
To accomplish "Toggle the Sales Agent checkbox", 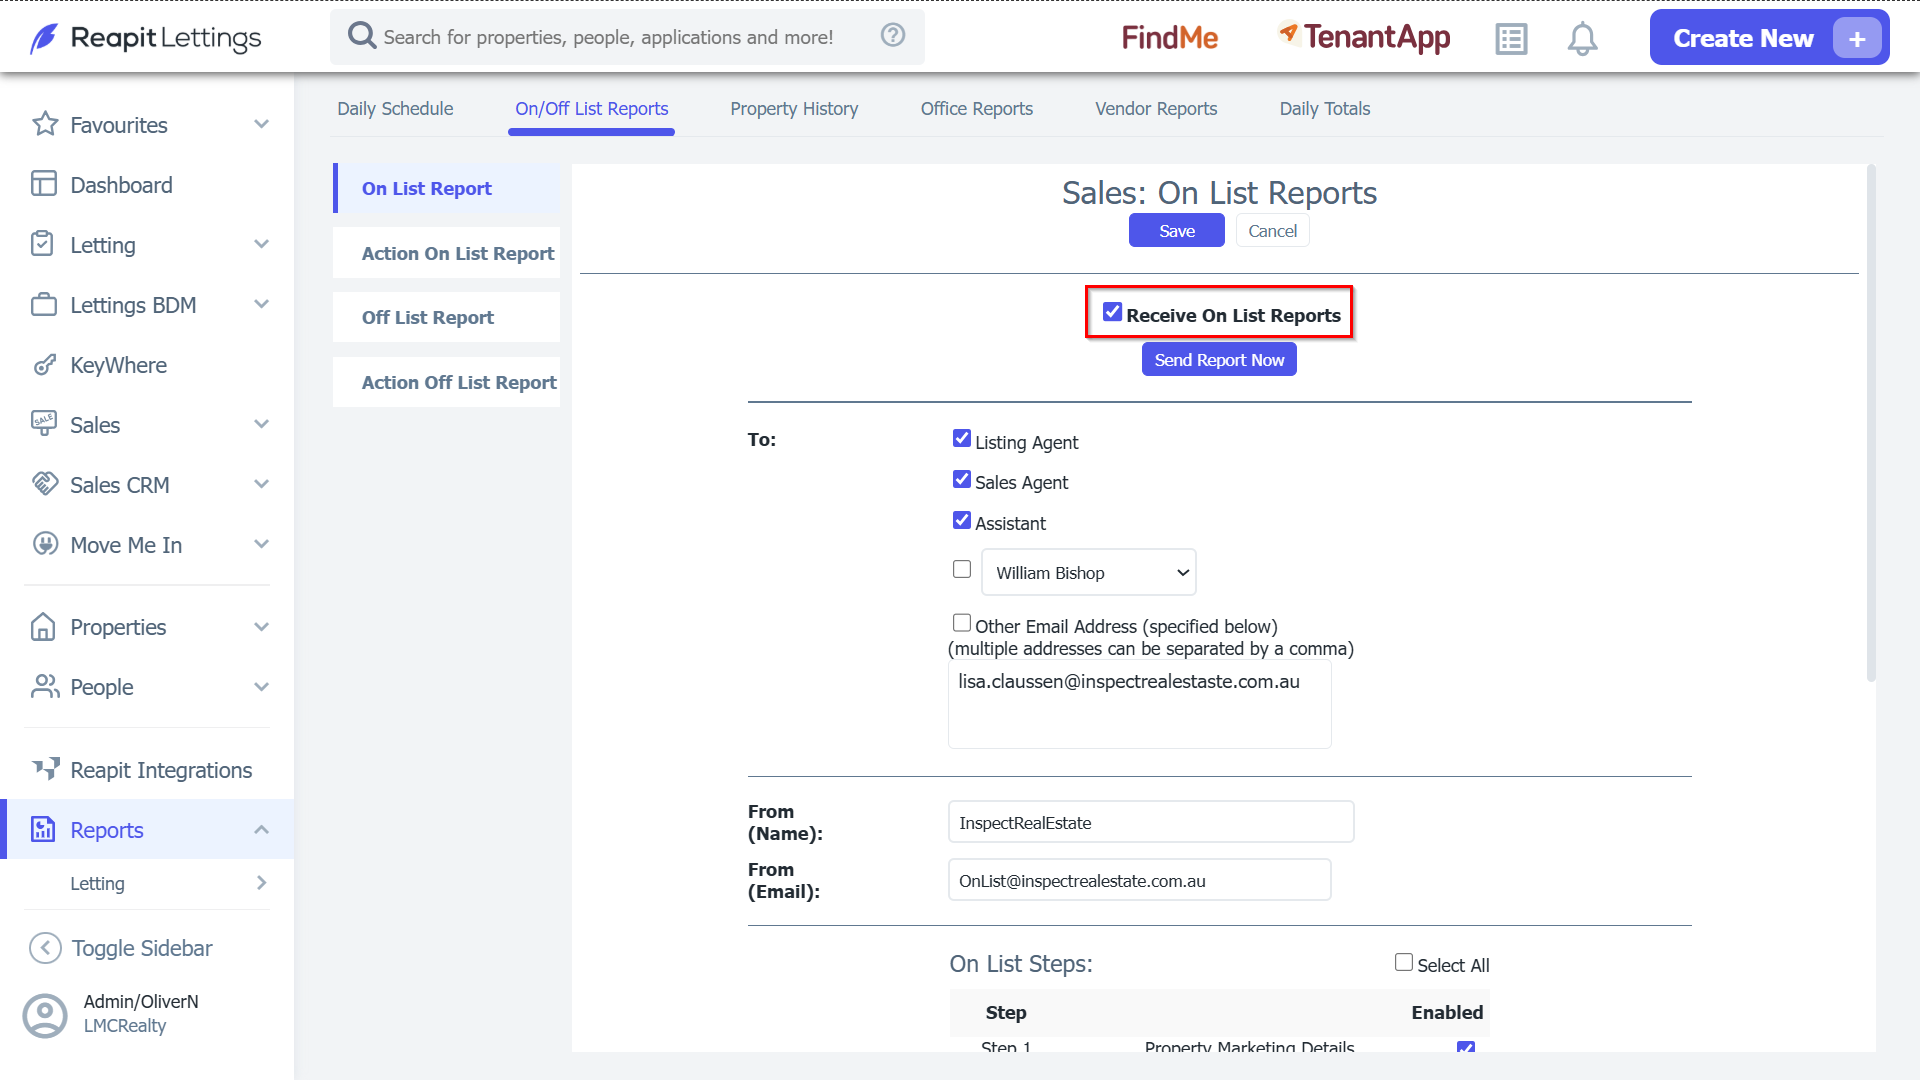I will pyautogui.click(x=962, y=480).
